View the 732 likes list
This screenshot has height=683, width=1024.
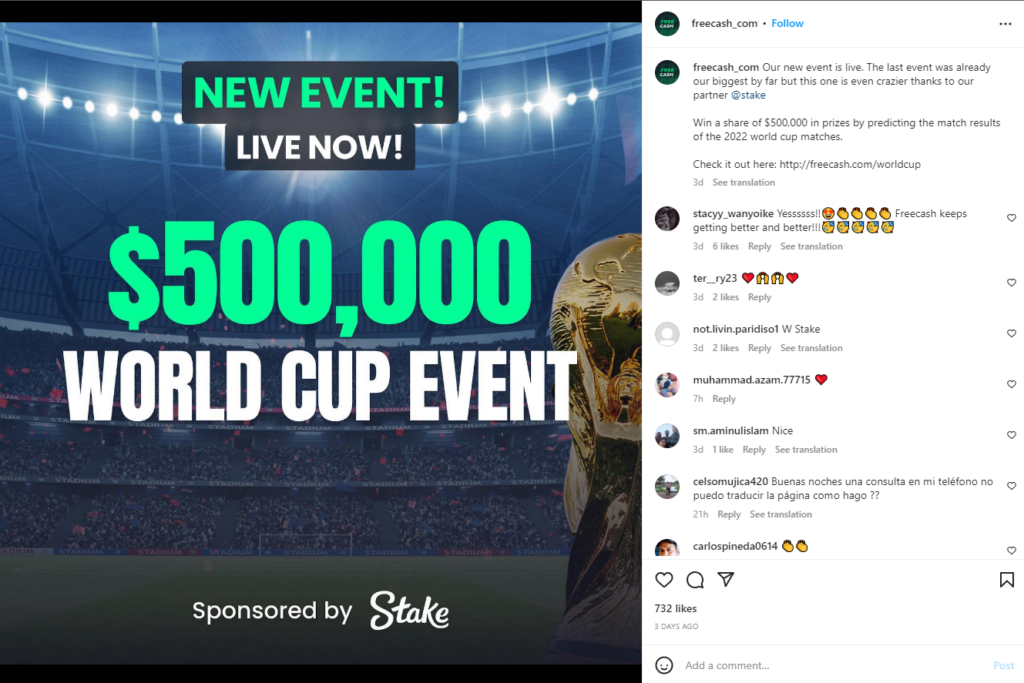pos(675,609)
